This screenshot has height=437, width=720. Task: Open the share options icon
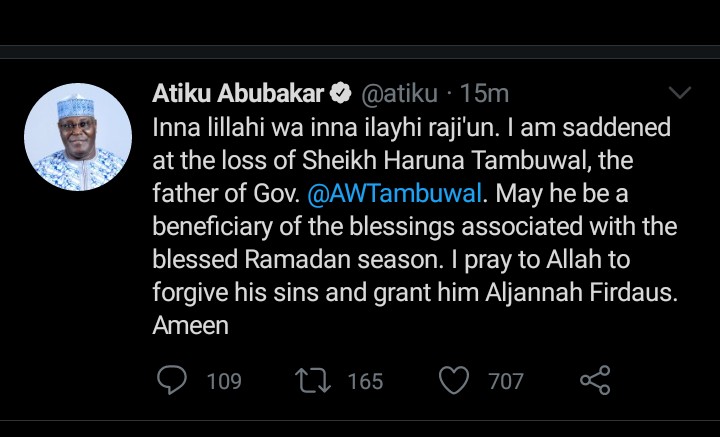pyautogui.click(x=595, y=380)
